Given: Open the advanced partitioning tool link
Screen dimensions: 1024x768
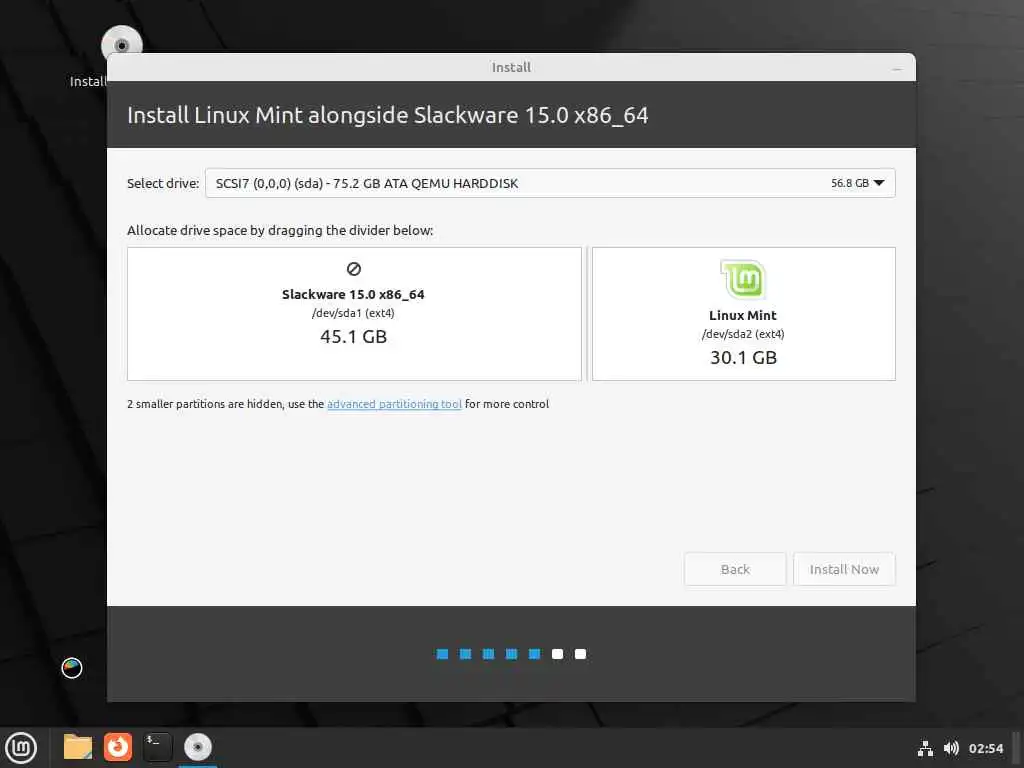Looking at the screenshot, I should click(x=394, y=404).
